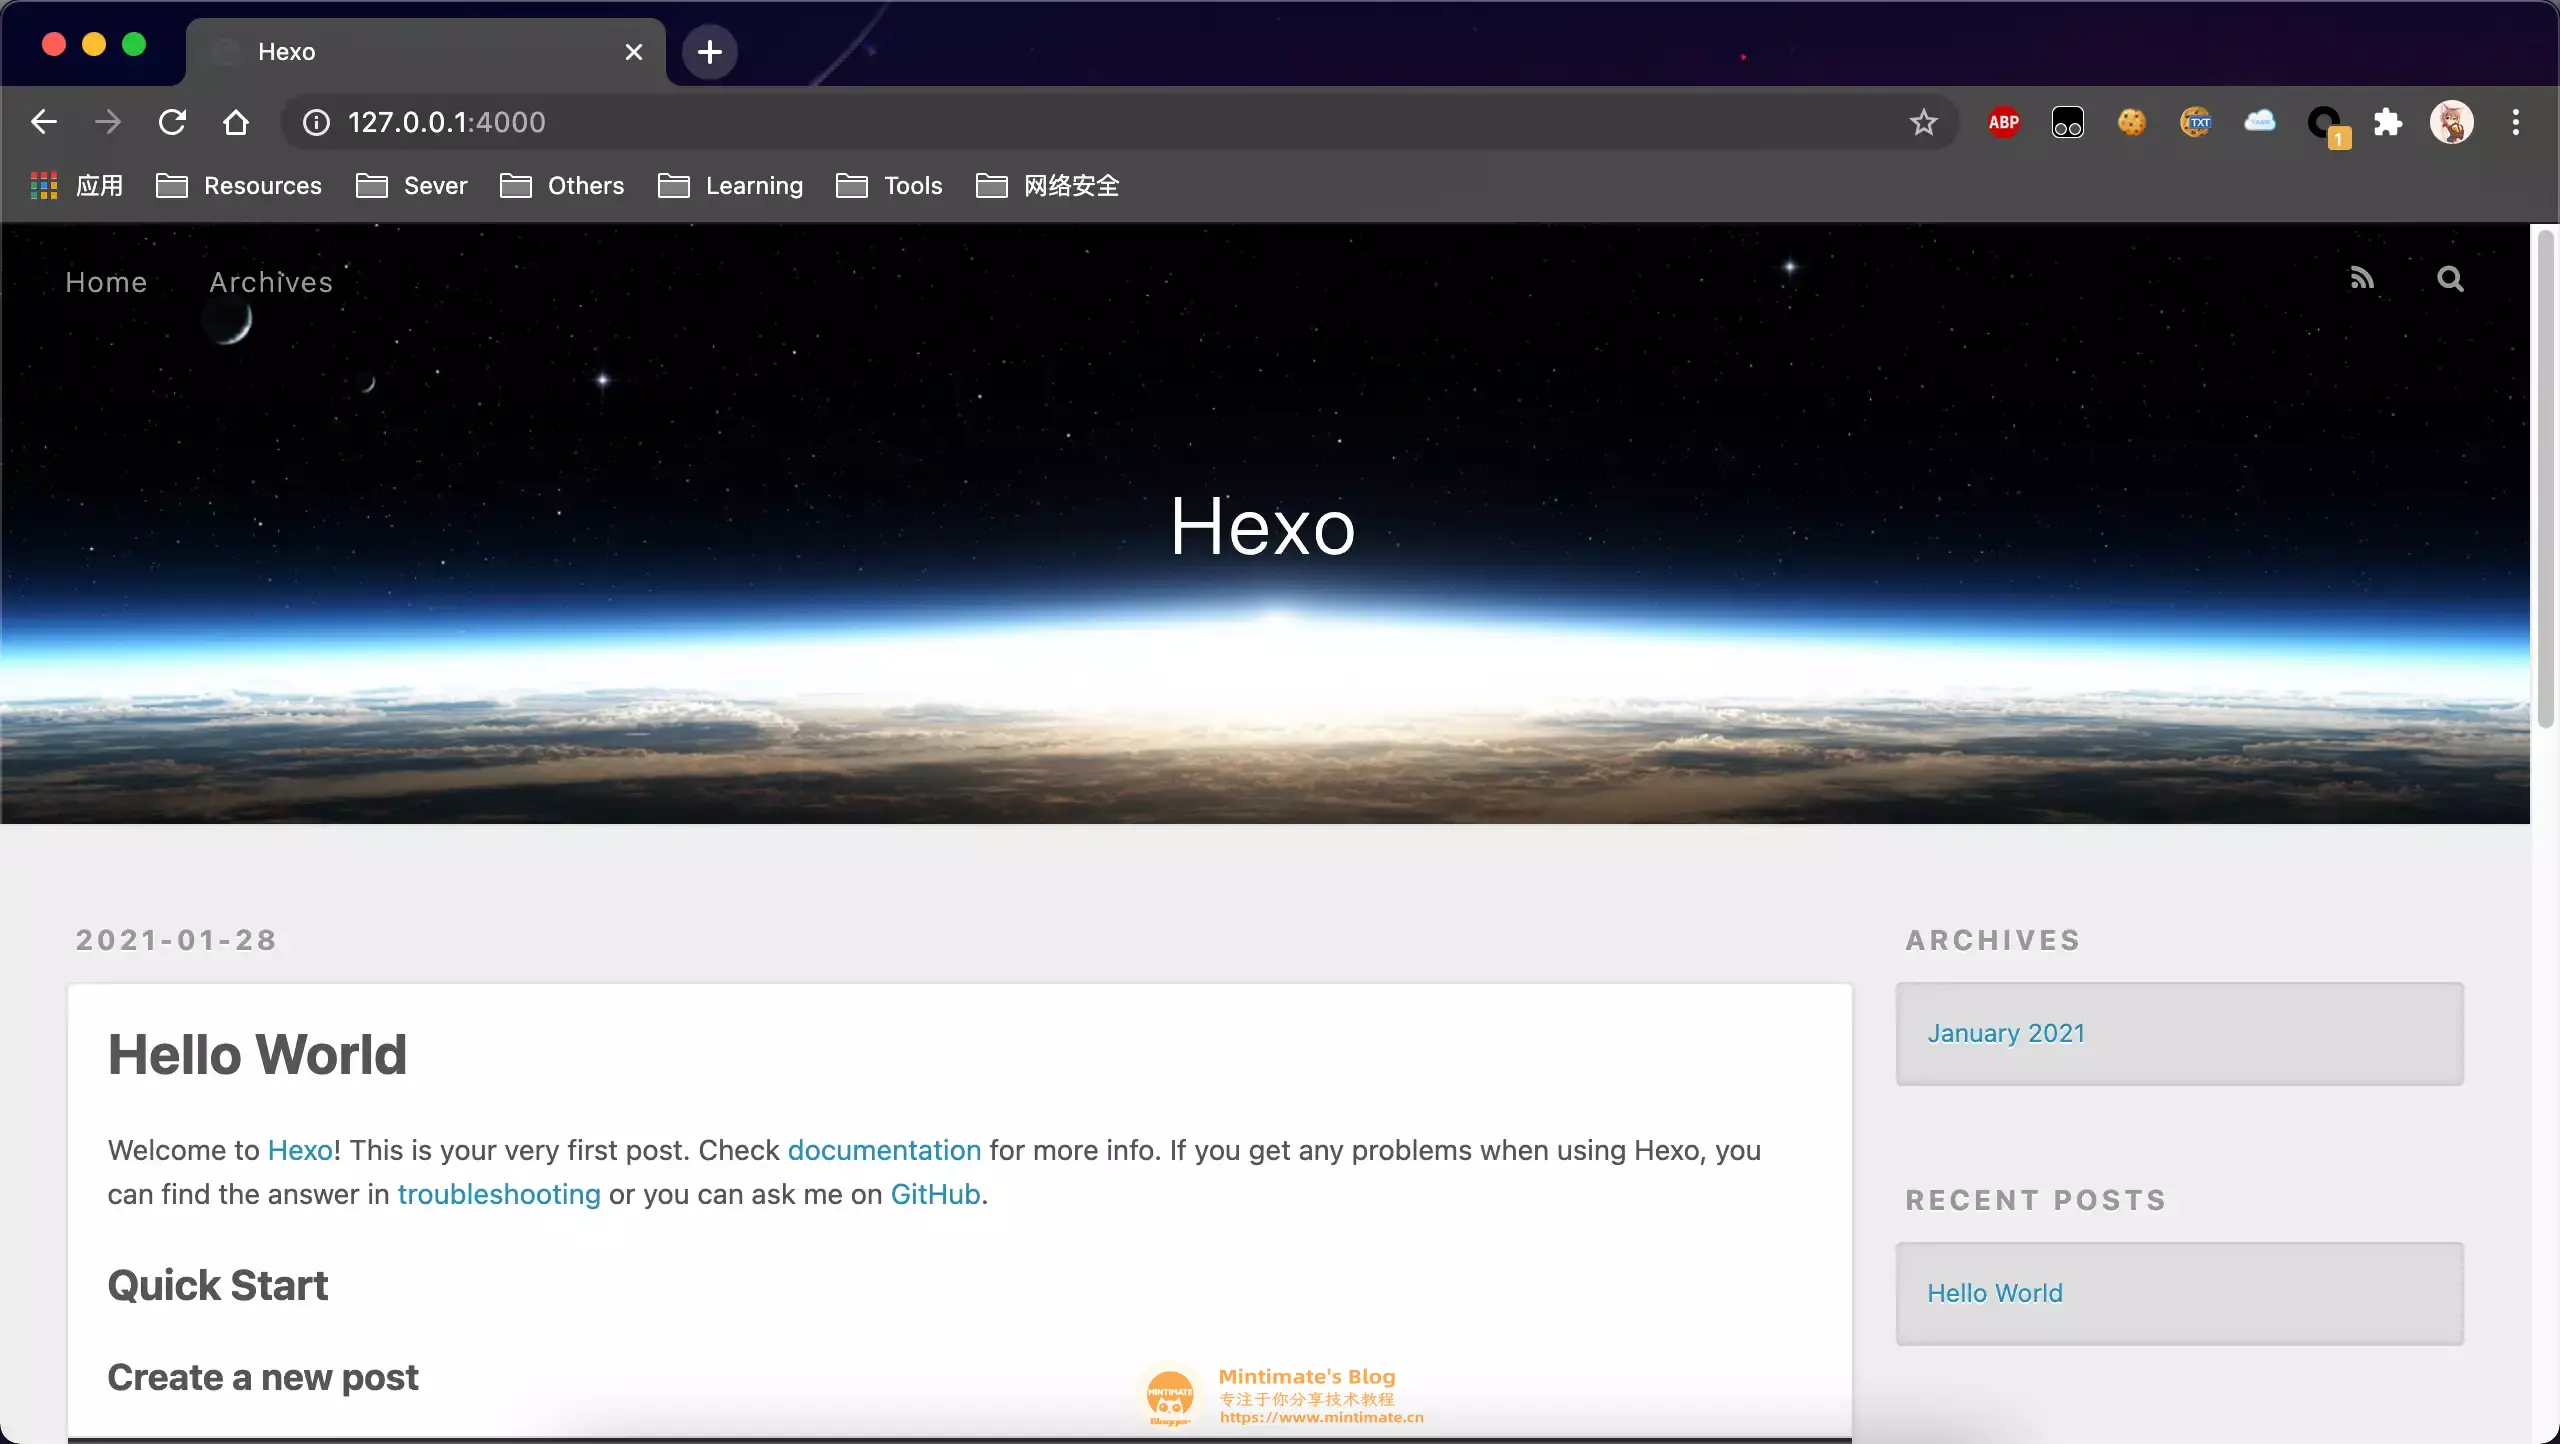View site information icon in address bar

pyautogui.click(x=316, y=122)
